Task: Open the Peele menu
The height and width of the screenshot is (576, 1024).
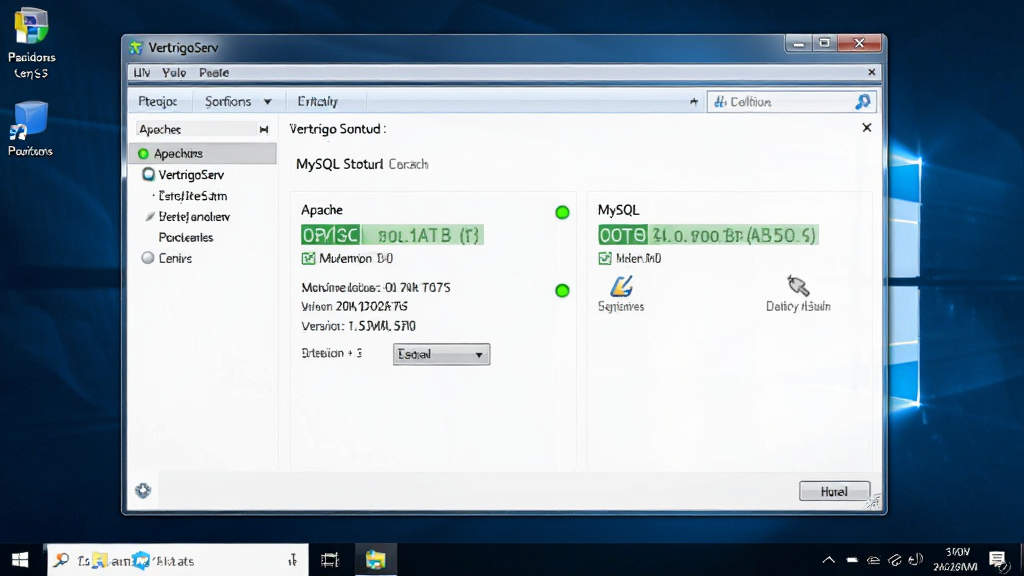Action: (x=214, y=72)
